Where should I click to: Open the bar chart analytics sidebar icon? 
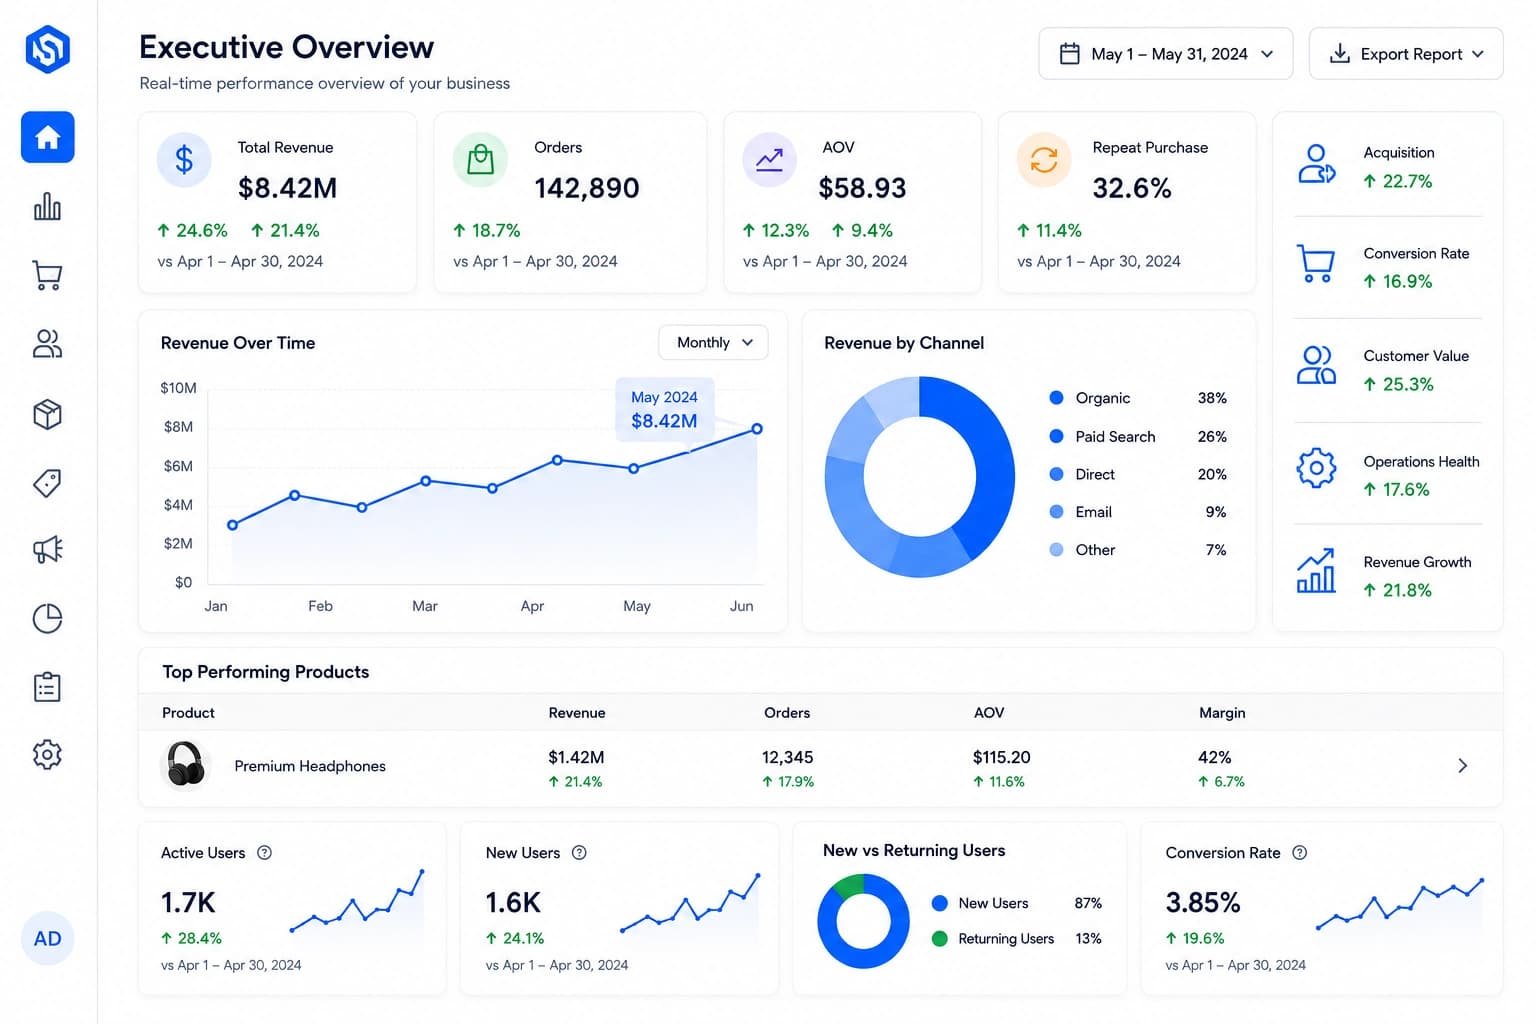click(47, 206)
